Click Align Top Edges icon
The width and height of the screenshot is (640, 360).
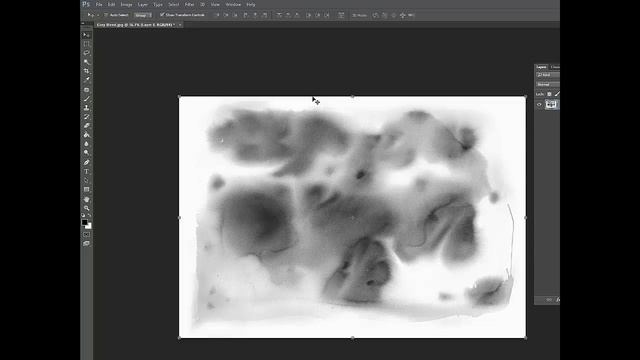click(218, 15)
